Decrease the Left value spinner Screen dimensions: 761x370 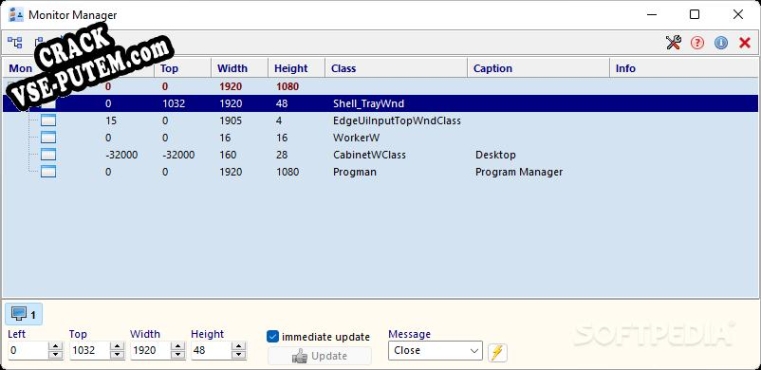point(56,355)
